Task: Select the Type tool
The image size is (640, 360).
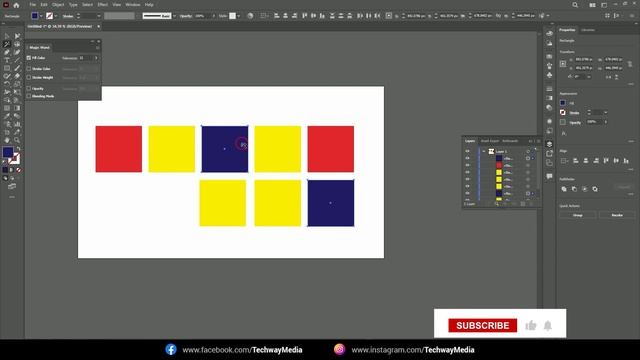Action: 7,60
